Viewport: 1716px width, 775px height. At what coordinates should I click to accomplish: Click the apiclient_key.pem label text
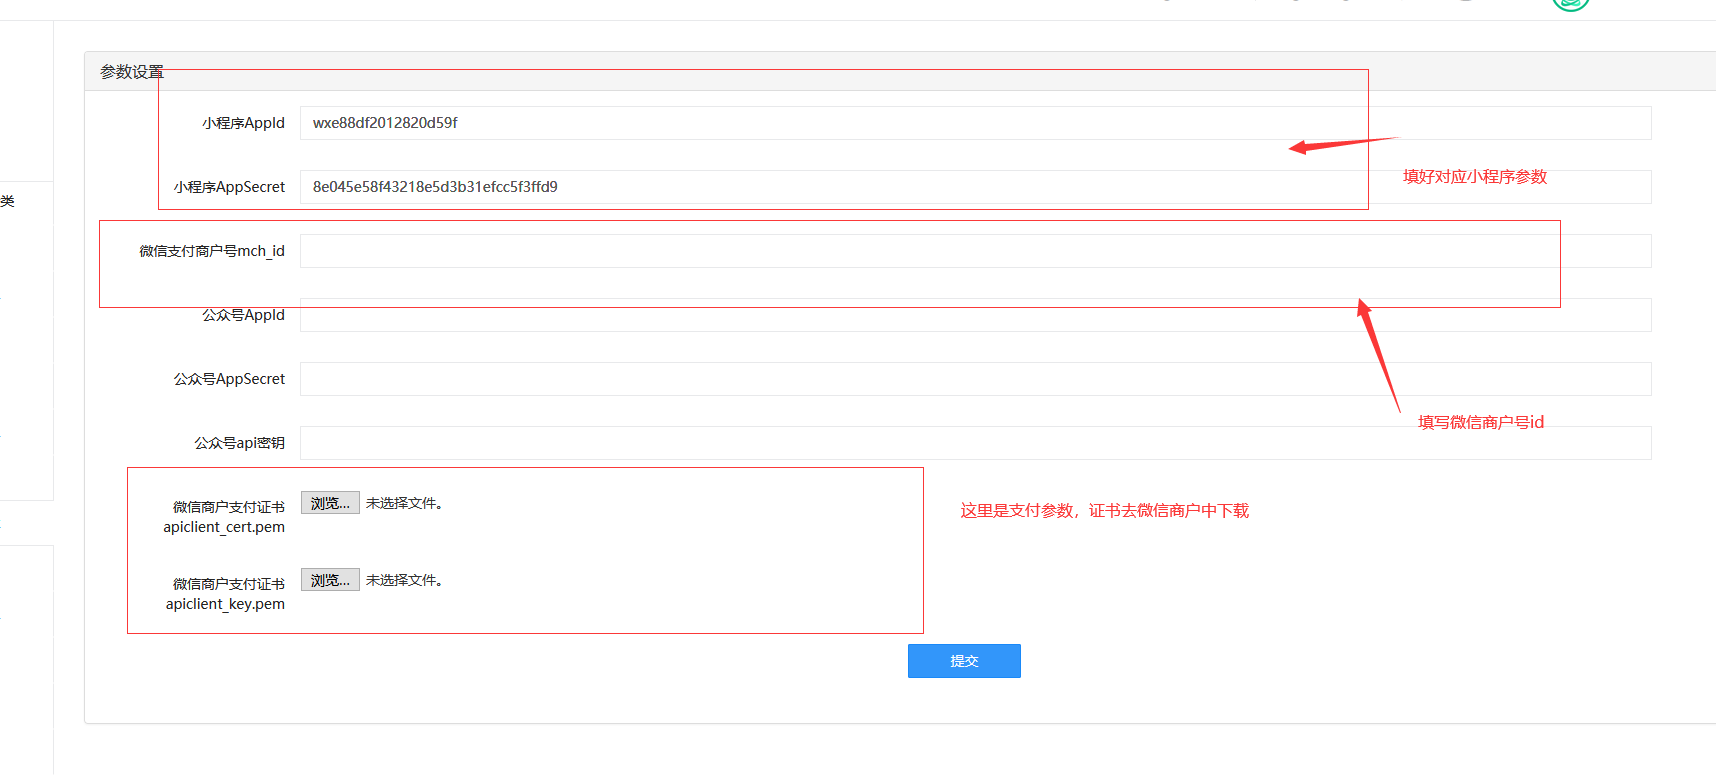pos(225,604)
